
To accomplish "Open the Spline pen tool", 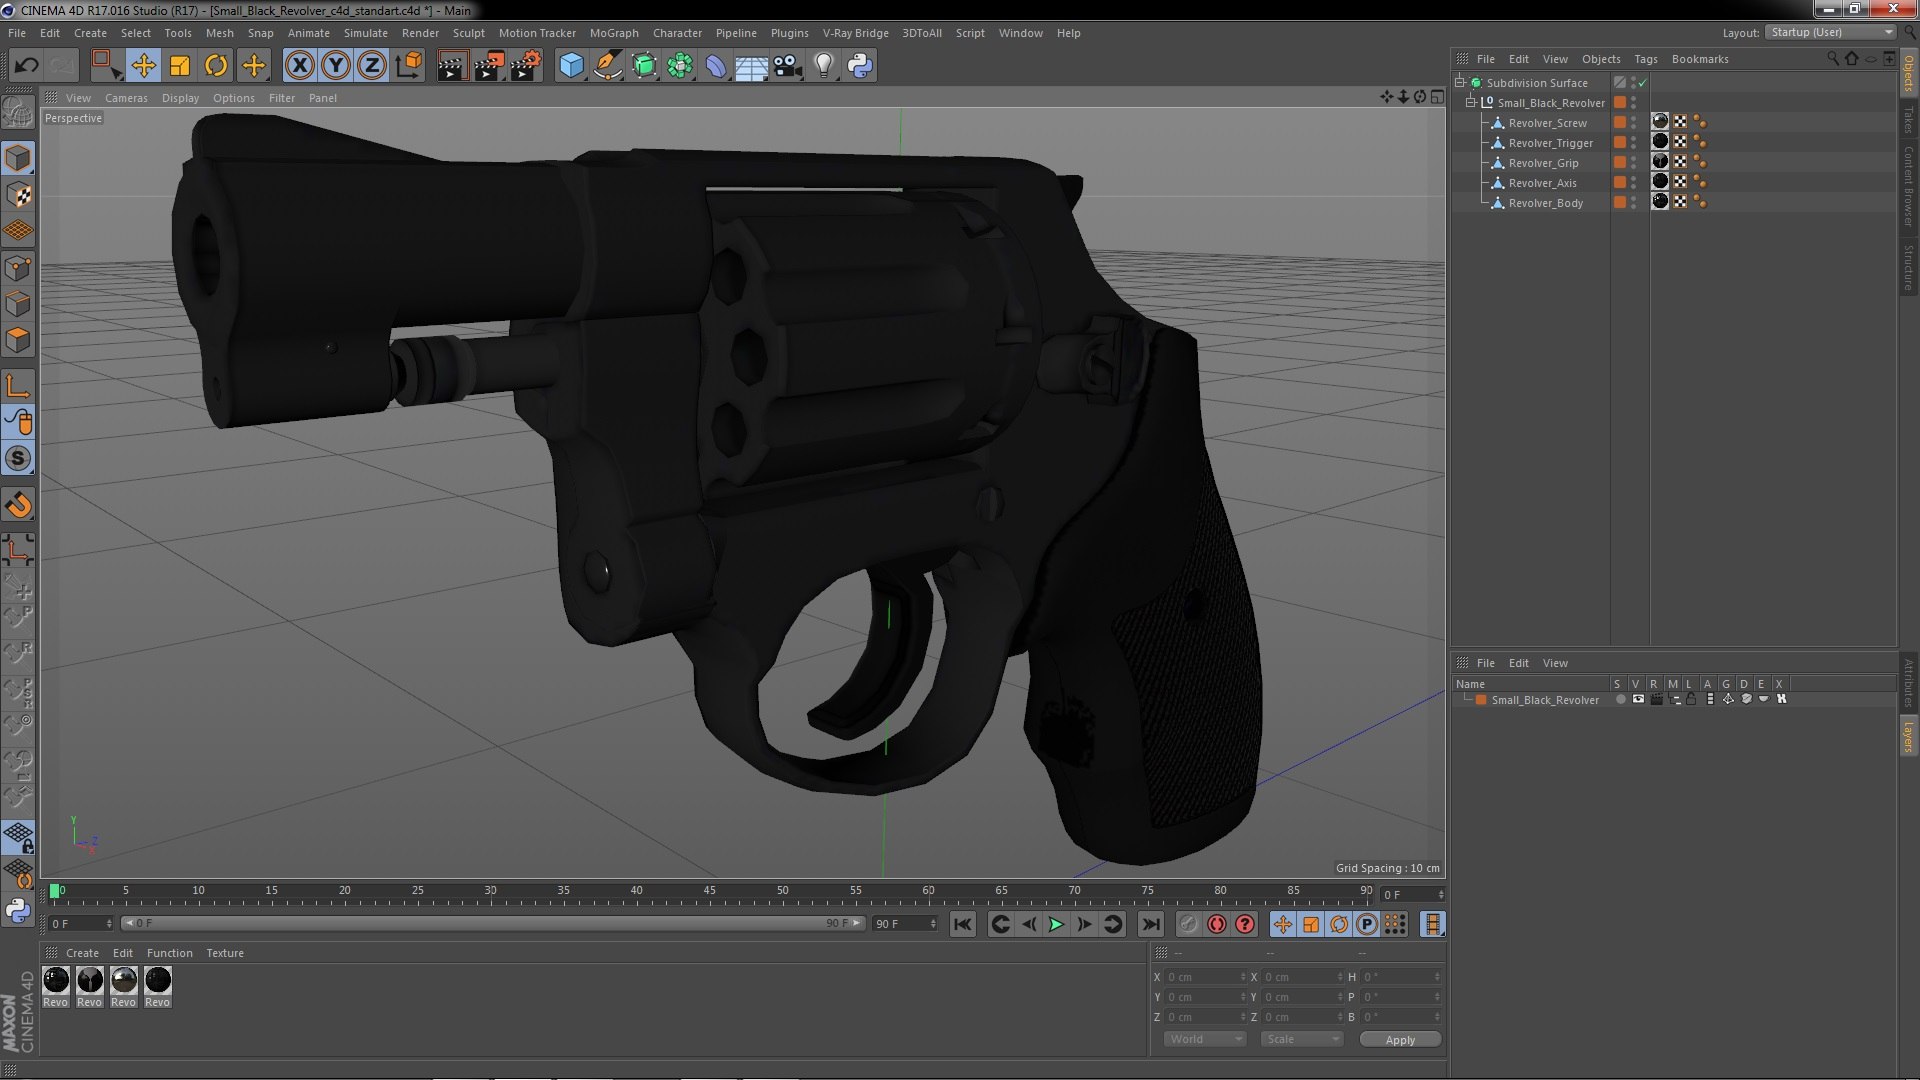I will 607,66.
